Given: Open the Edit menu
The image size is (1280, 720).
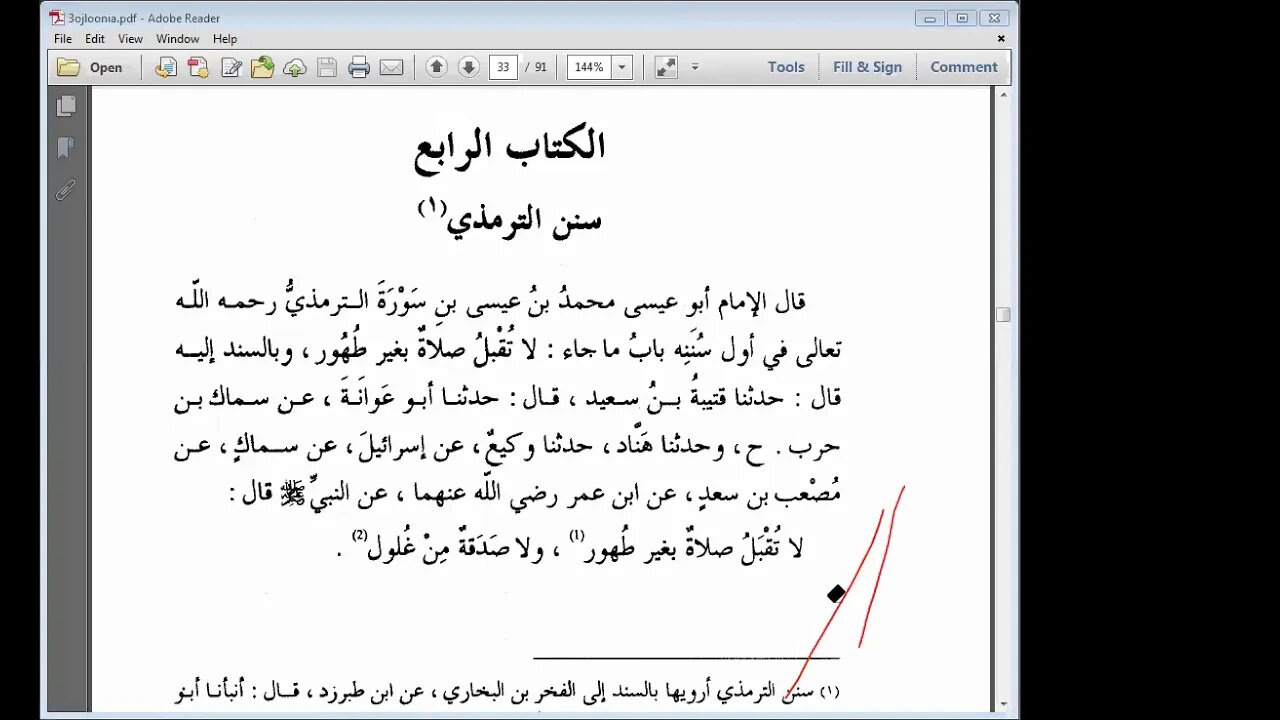Looking at the screenshot, I should (x=95, y=38).
